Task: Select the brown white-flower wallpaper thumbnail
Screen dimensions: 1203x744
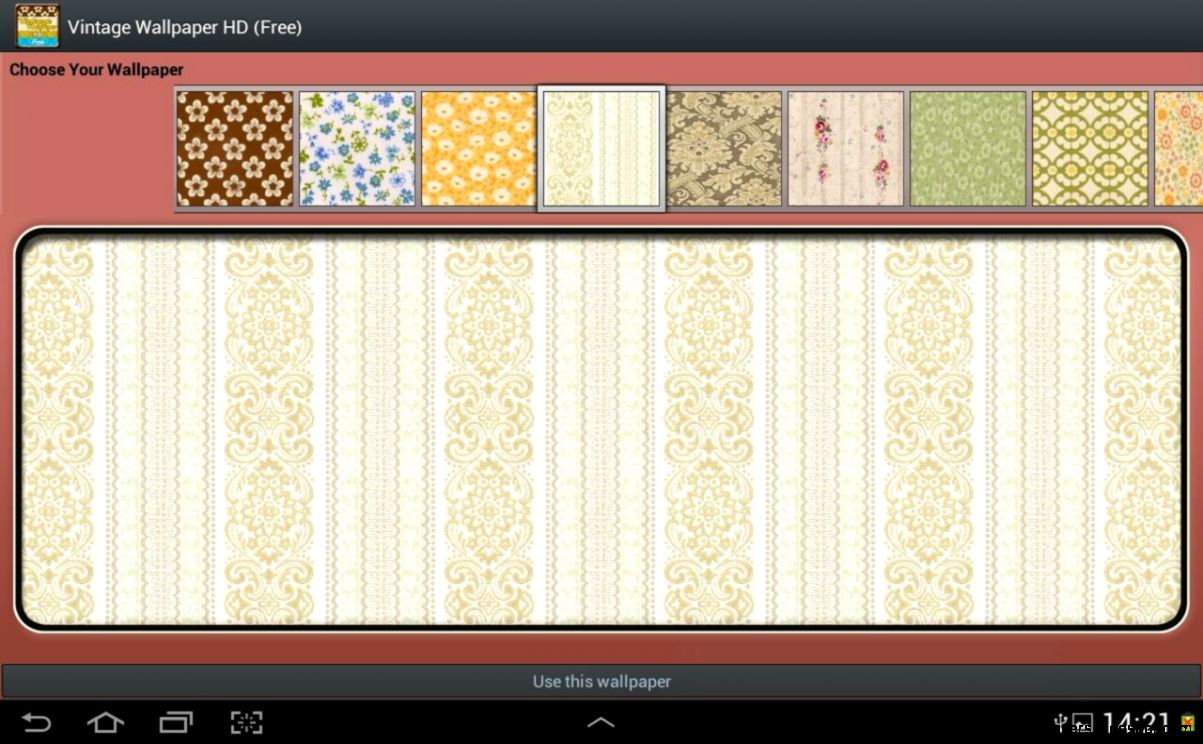Action: click(x=235, y=149)
